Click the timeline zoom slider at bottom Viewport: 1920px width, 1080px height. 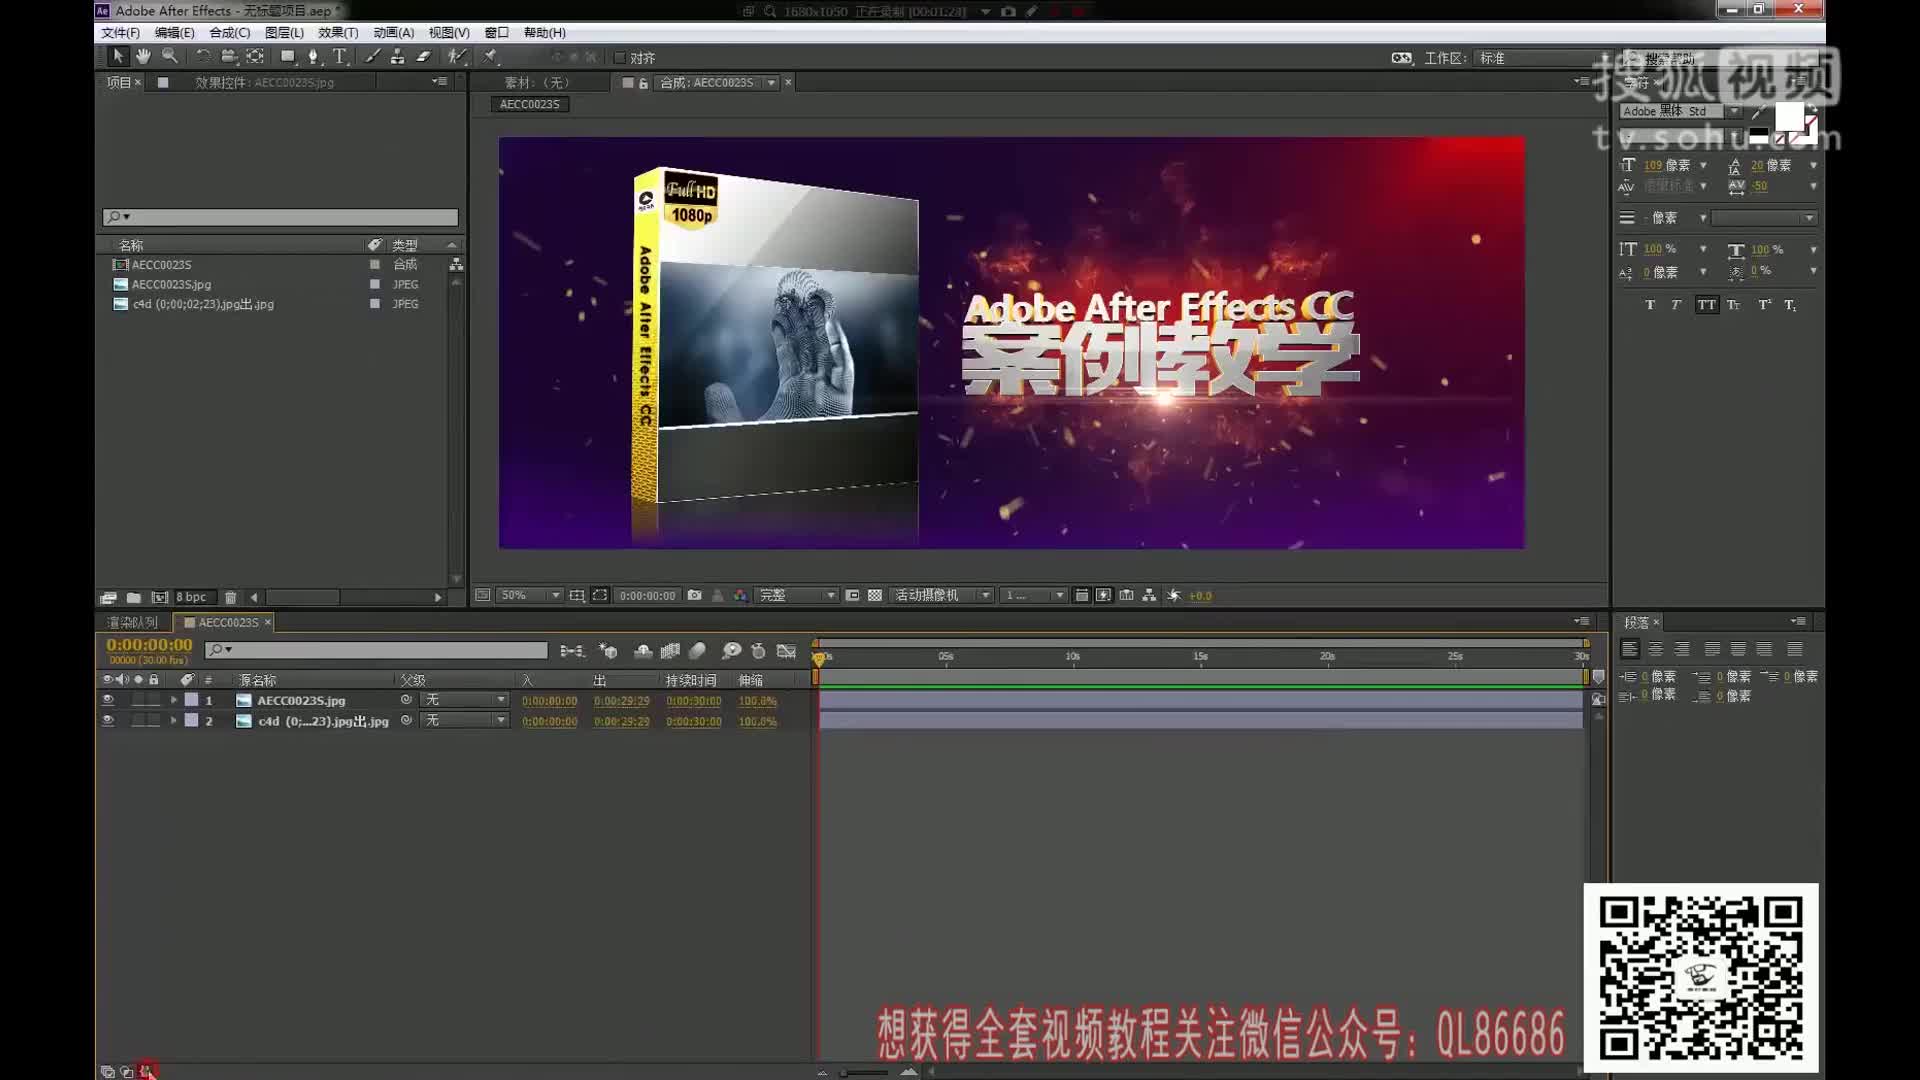[x=865, y=1072]
